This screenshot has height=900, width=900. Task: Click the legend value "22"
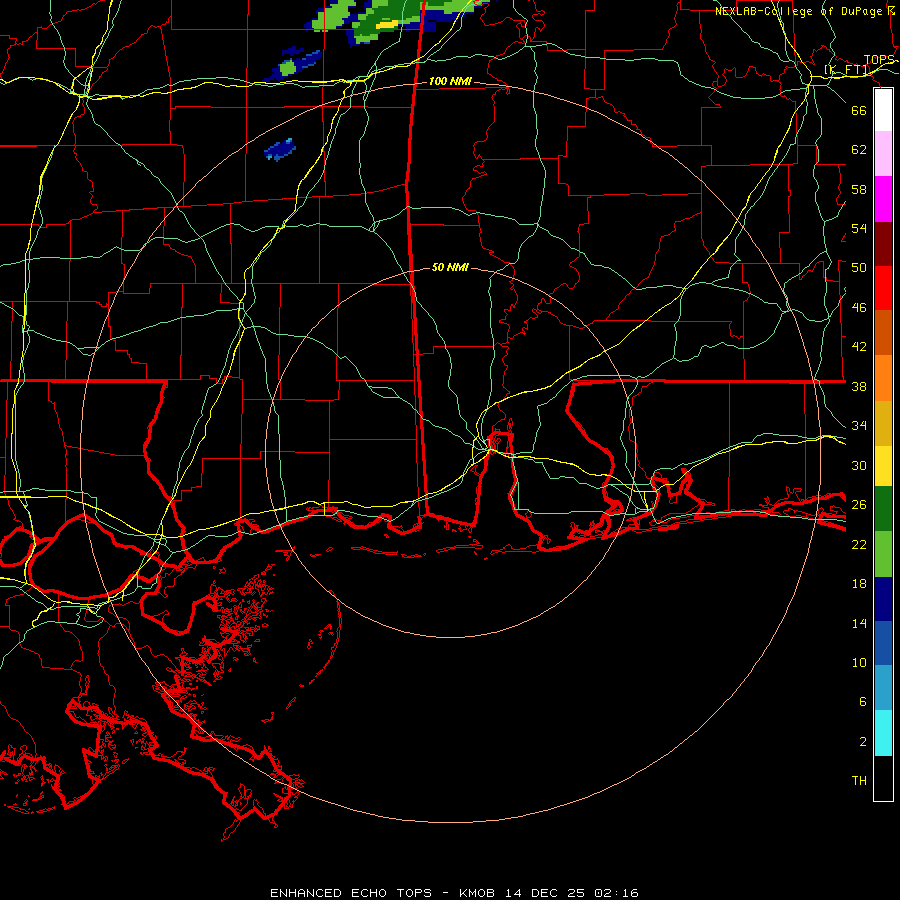click(x=859, y=544)
